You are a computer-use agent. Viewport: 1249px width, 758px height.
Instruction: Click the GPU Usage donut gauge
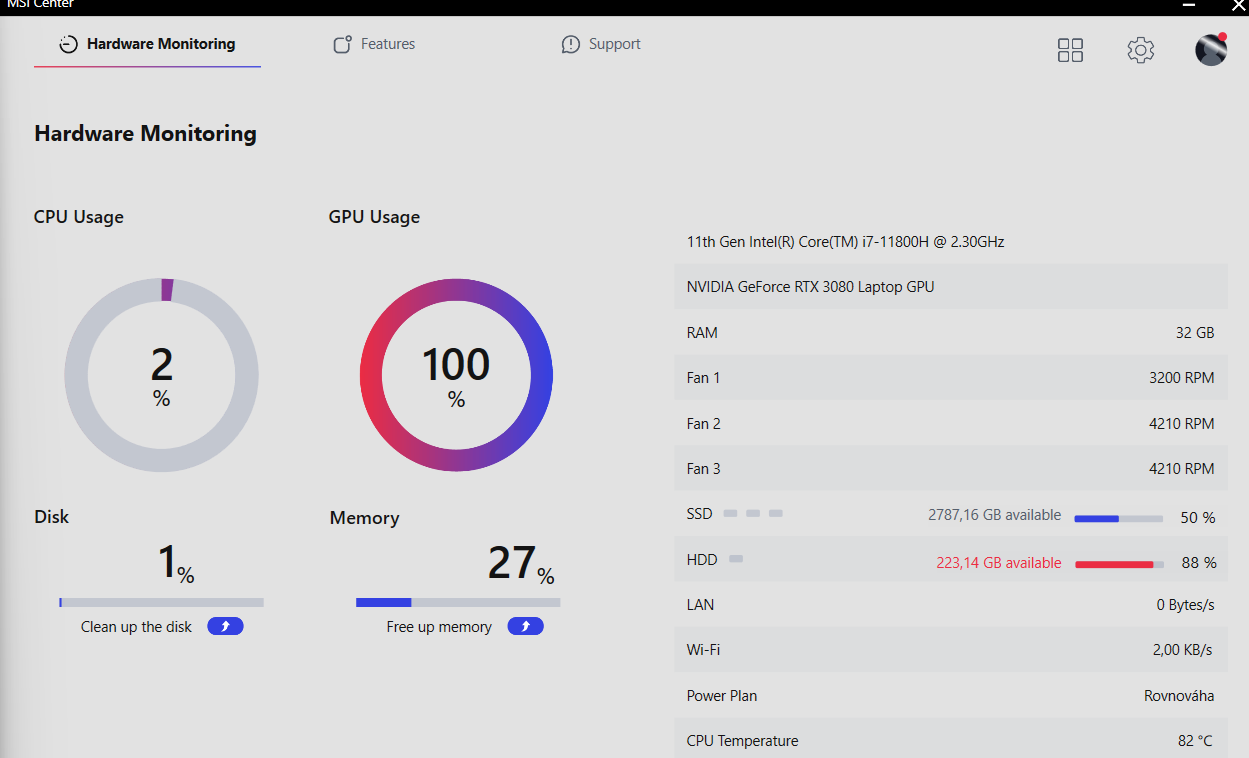pos(456,375)
